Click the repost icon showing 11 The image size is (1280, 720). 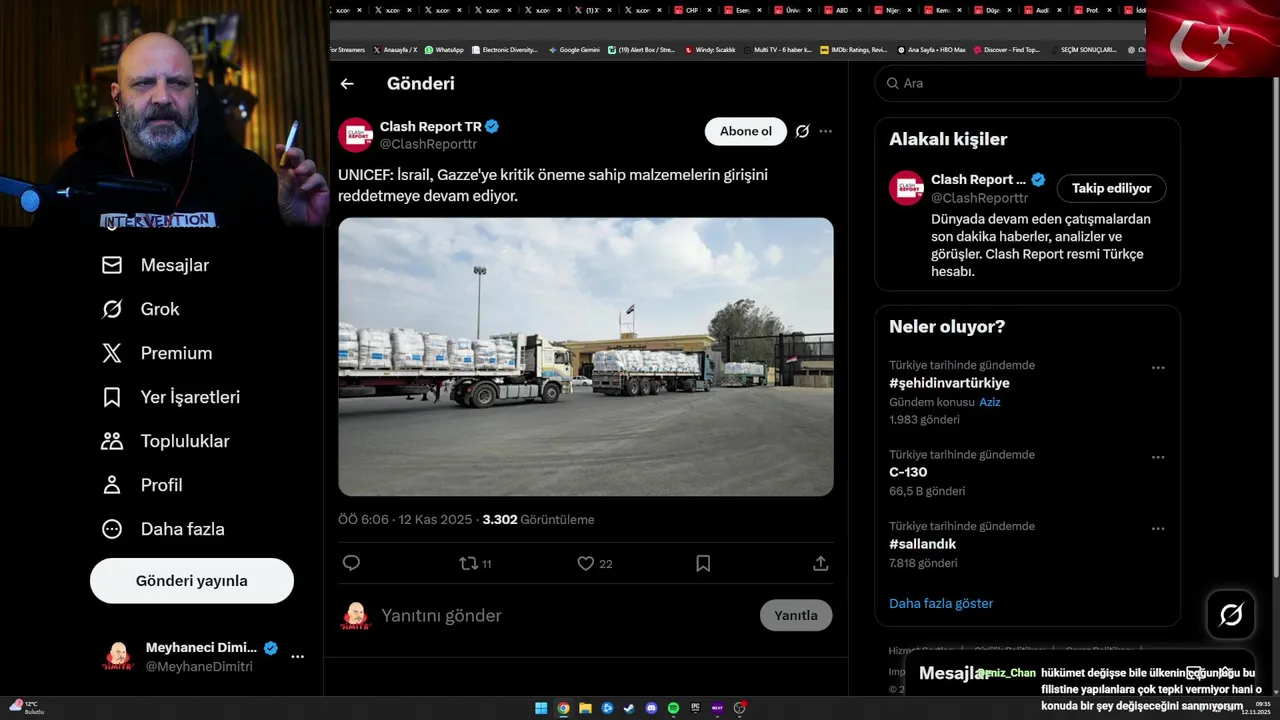point(475,563)
